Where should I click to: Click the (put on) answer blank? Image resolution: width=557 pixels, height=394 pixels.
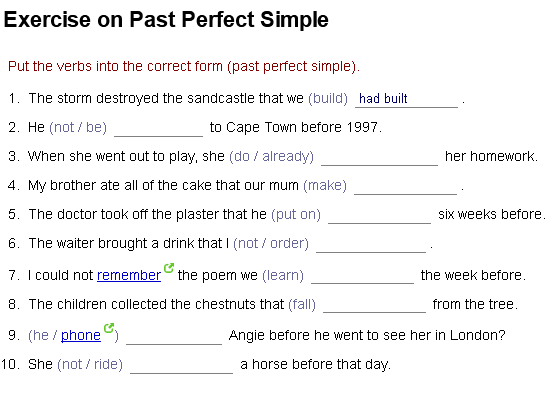(x=379, y=215)
